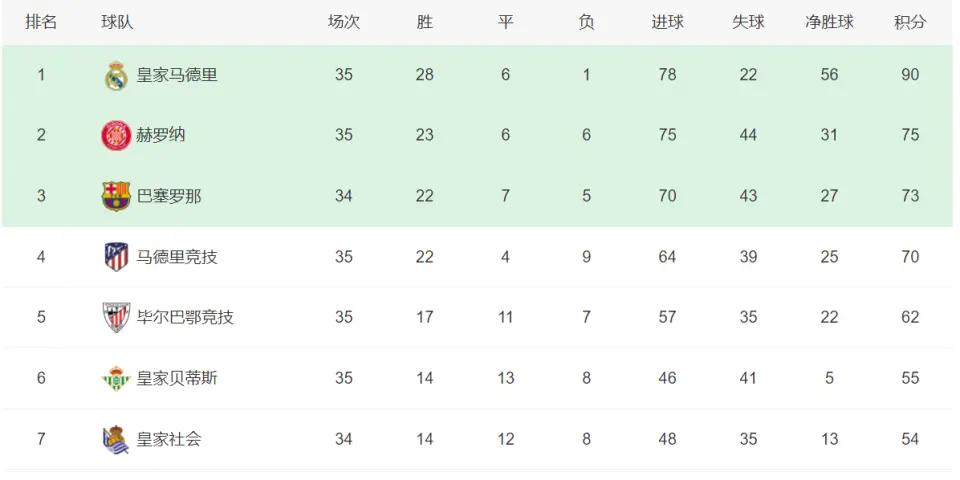Click the 排名 column header
The height and width of the screenshot is (480, 960).
pyautogui.click(x=41, y=23)
